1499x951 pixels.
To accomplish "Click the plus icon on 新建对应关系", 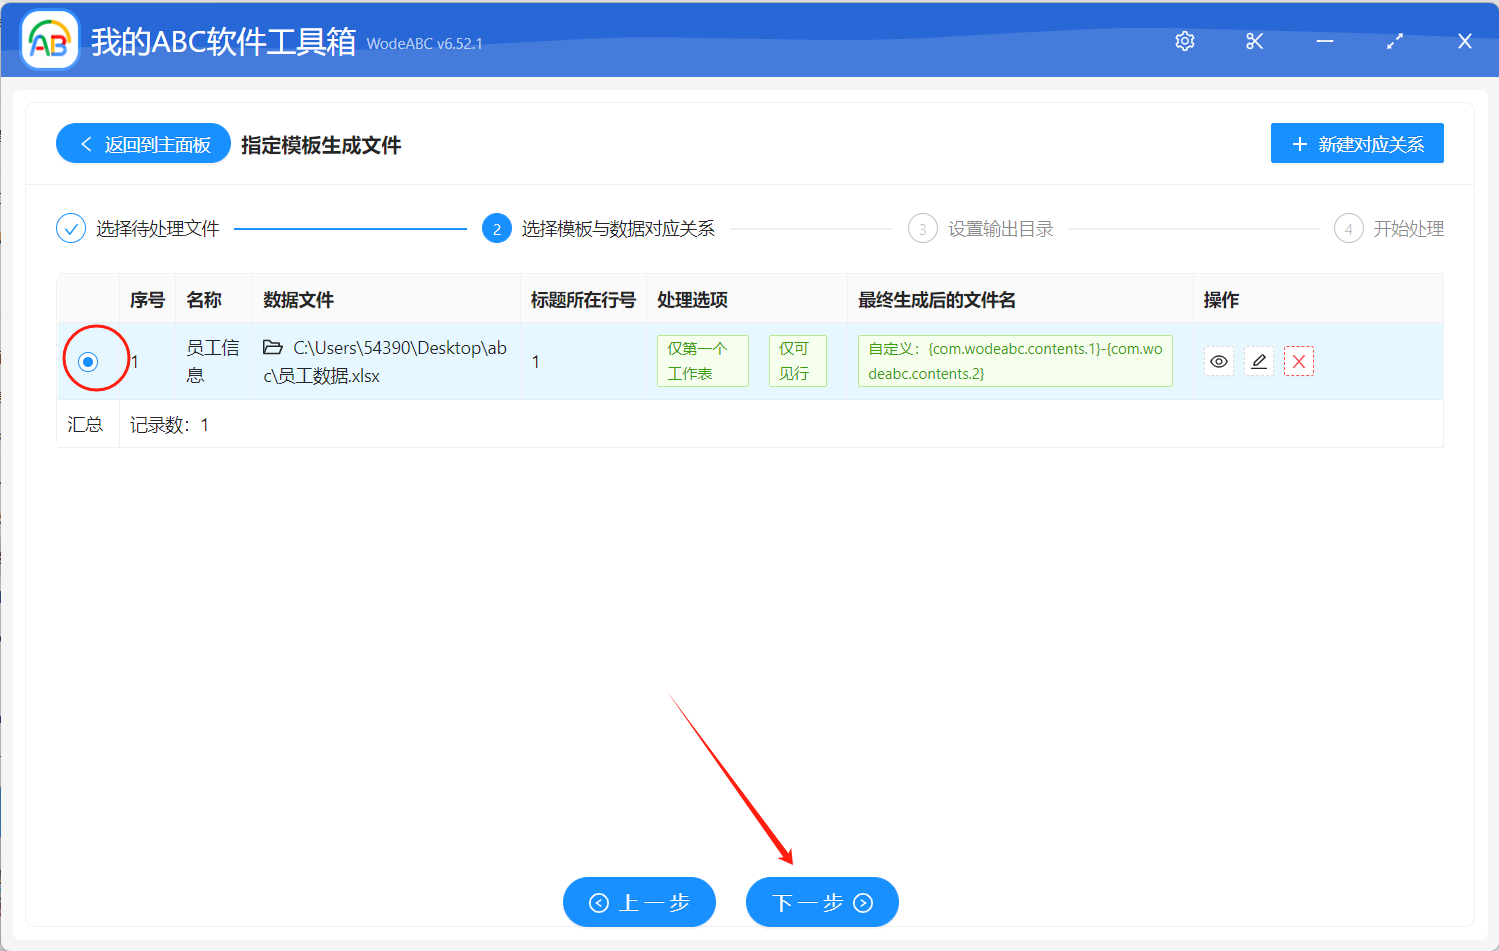I will pos(1300,143).
